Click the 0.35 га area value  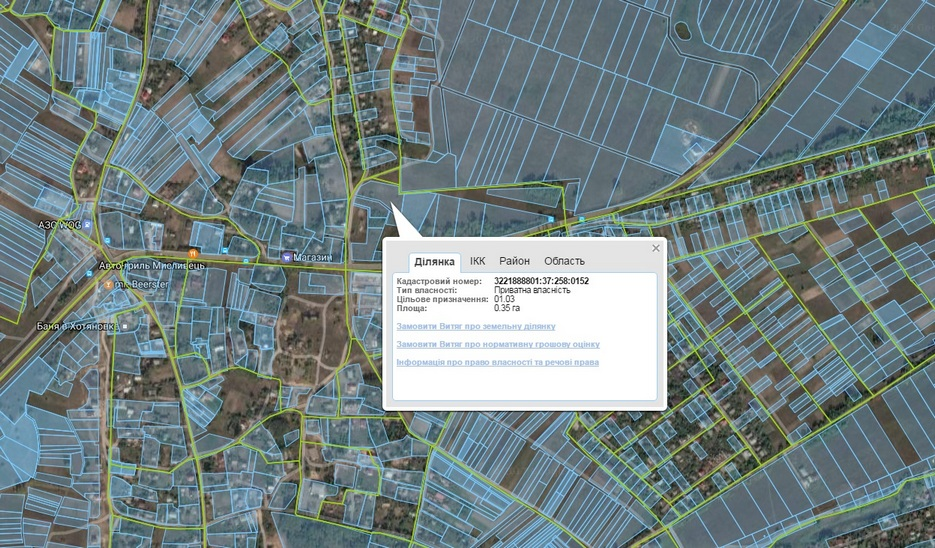pos(507,308)
